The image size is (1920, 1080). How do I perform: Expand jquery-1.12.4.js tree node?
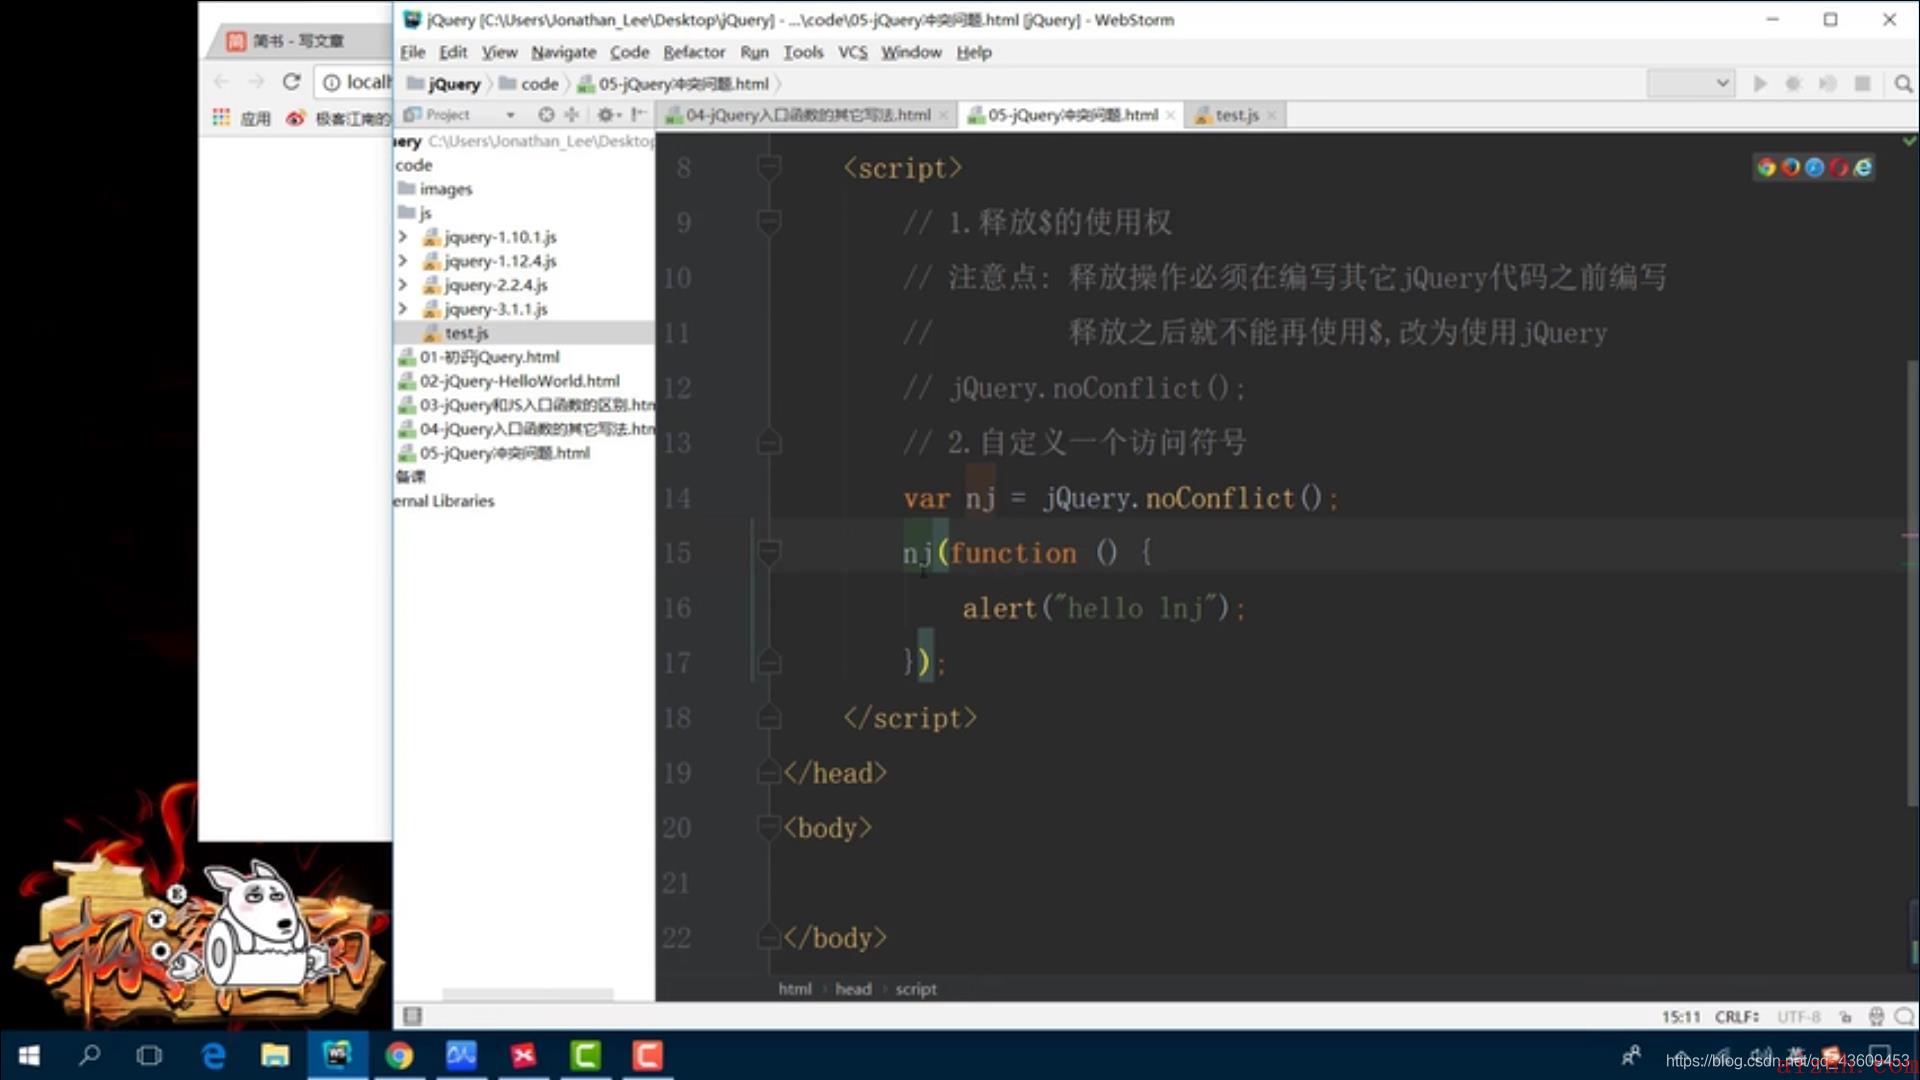pos(402,261)
